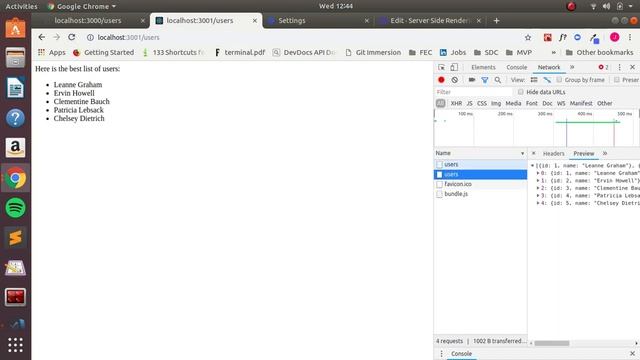
Task: Switch to the Settings browser tab
Action: (291, 20)
